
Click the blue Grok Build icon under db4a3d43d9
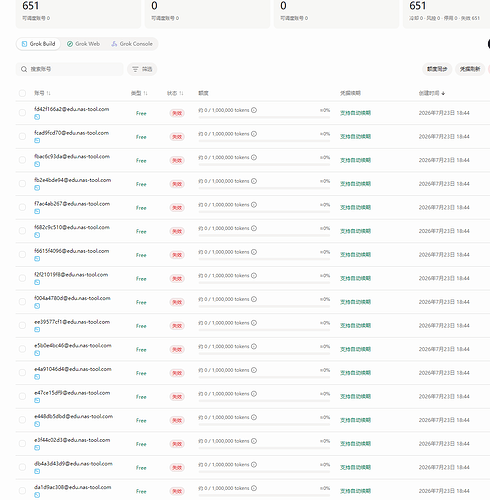[37, 472]
